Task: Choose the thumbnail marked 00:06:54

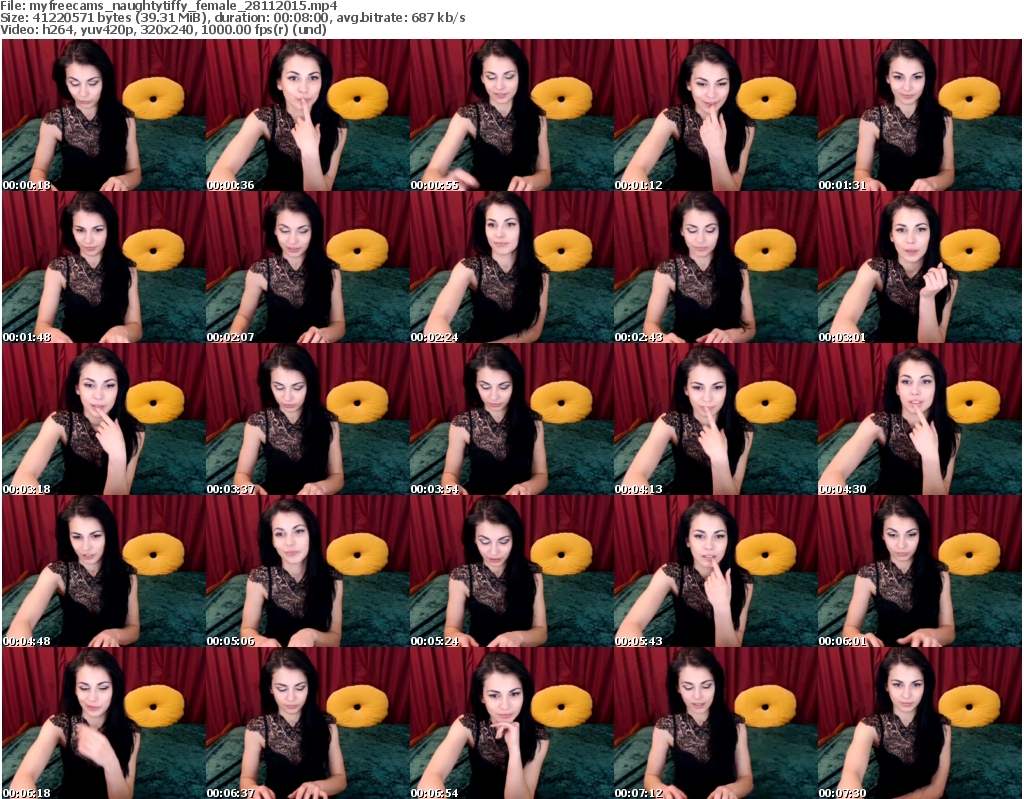Action: coord(511,723)
